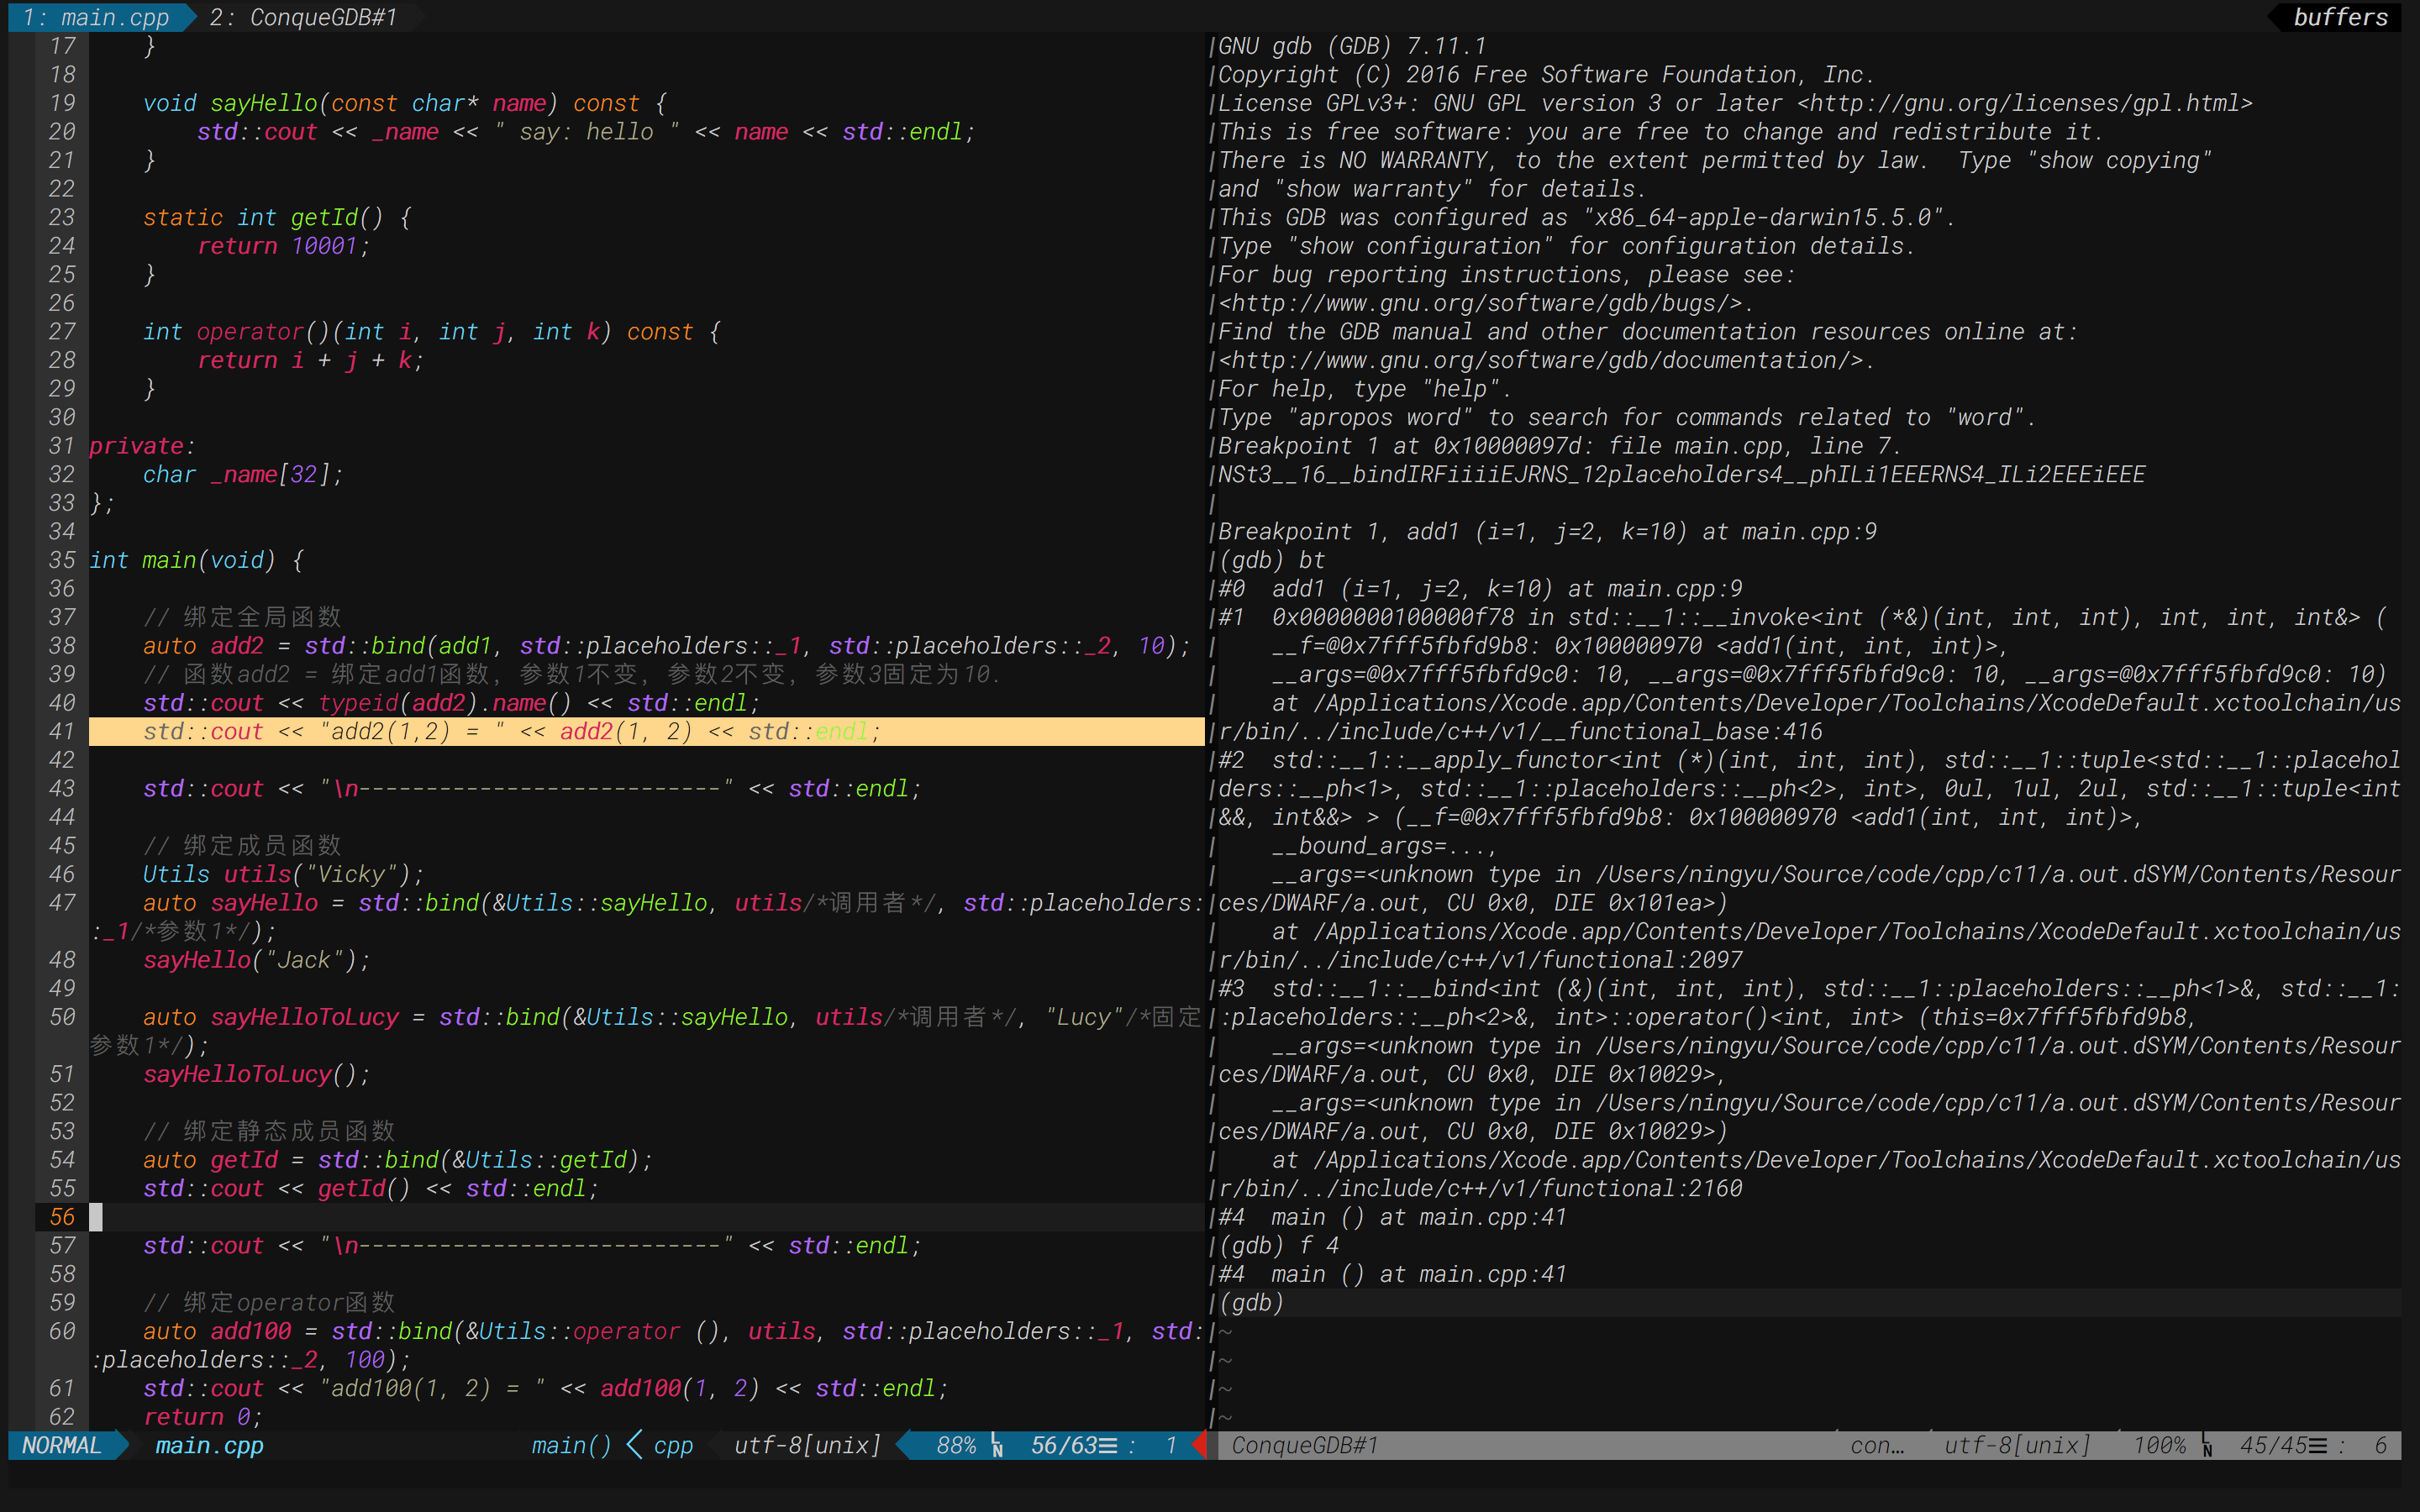Click line number 56 in the gutter
The image size is (2420, 1512).
62,1217
